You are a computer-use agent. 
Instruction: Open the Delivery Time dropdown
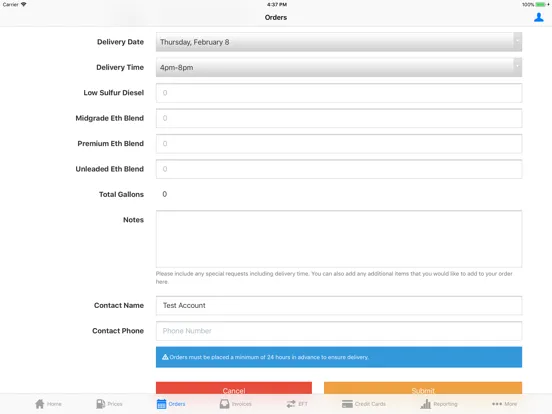click(x=339, y=67)
